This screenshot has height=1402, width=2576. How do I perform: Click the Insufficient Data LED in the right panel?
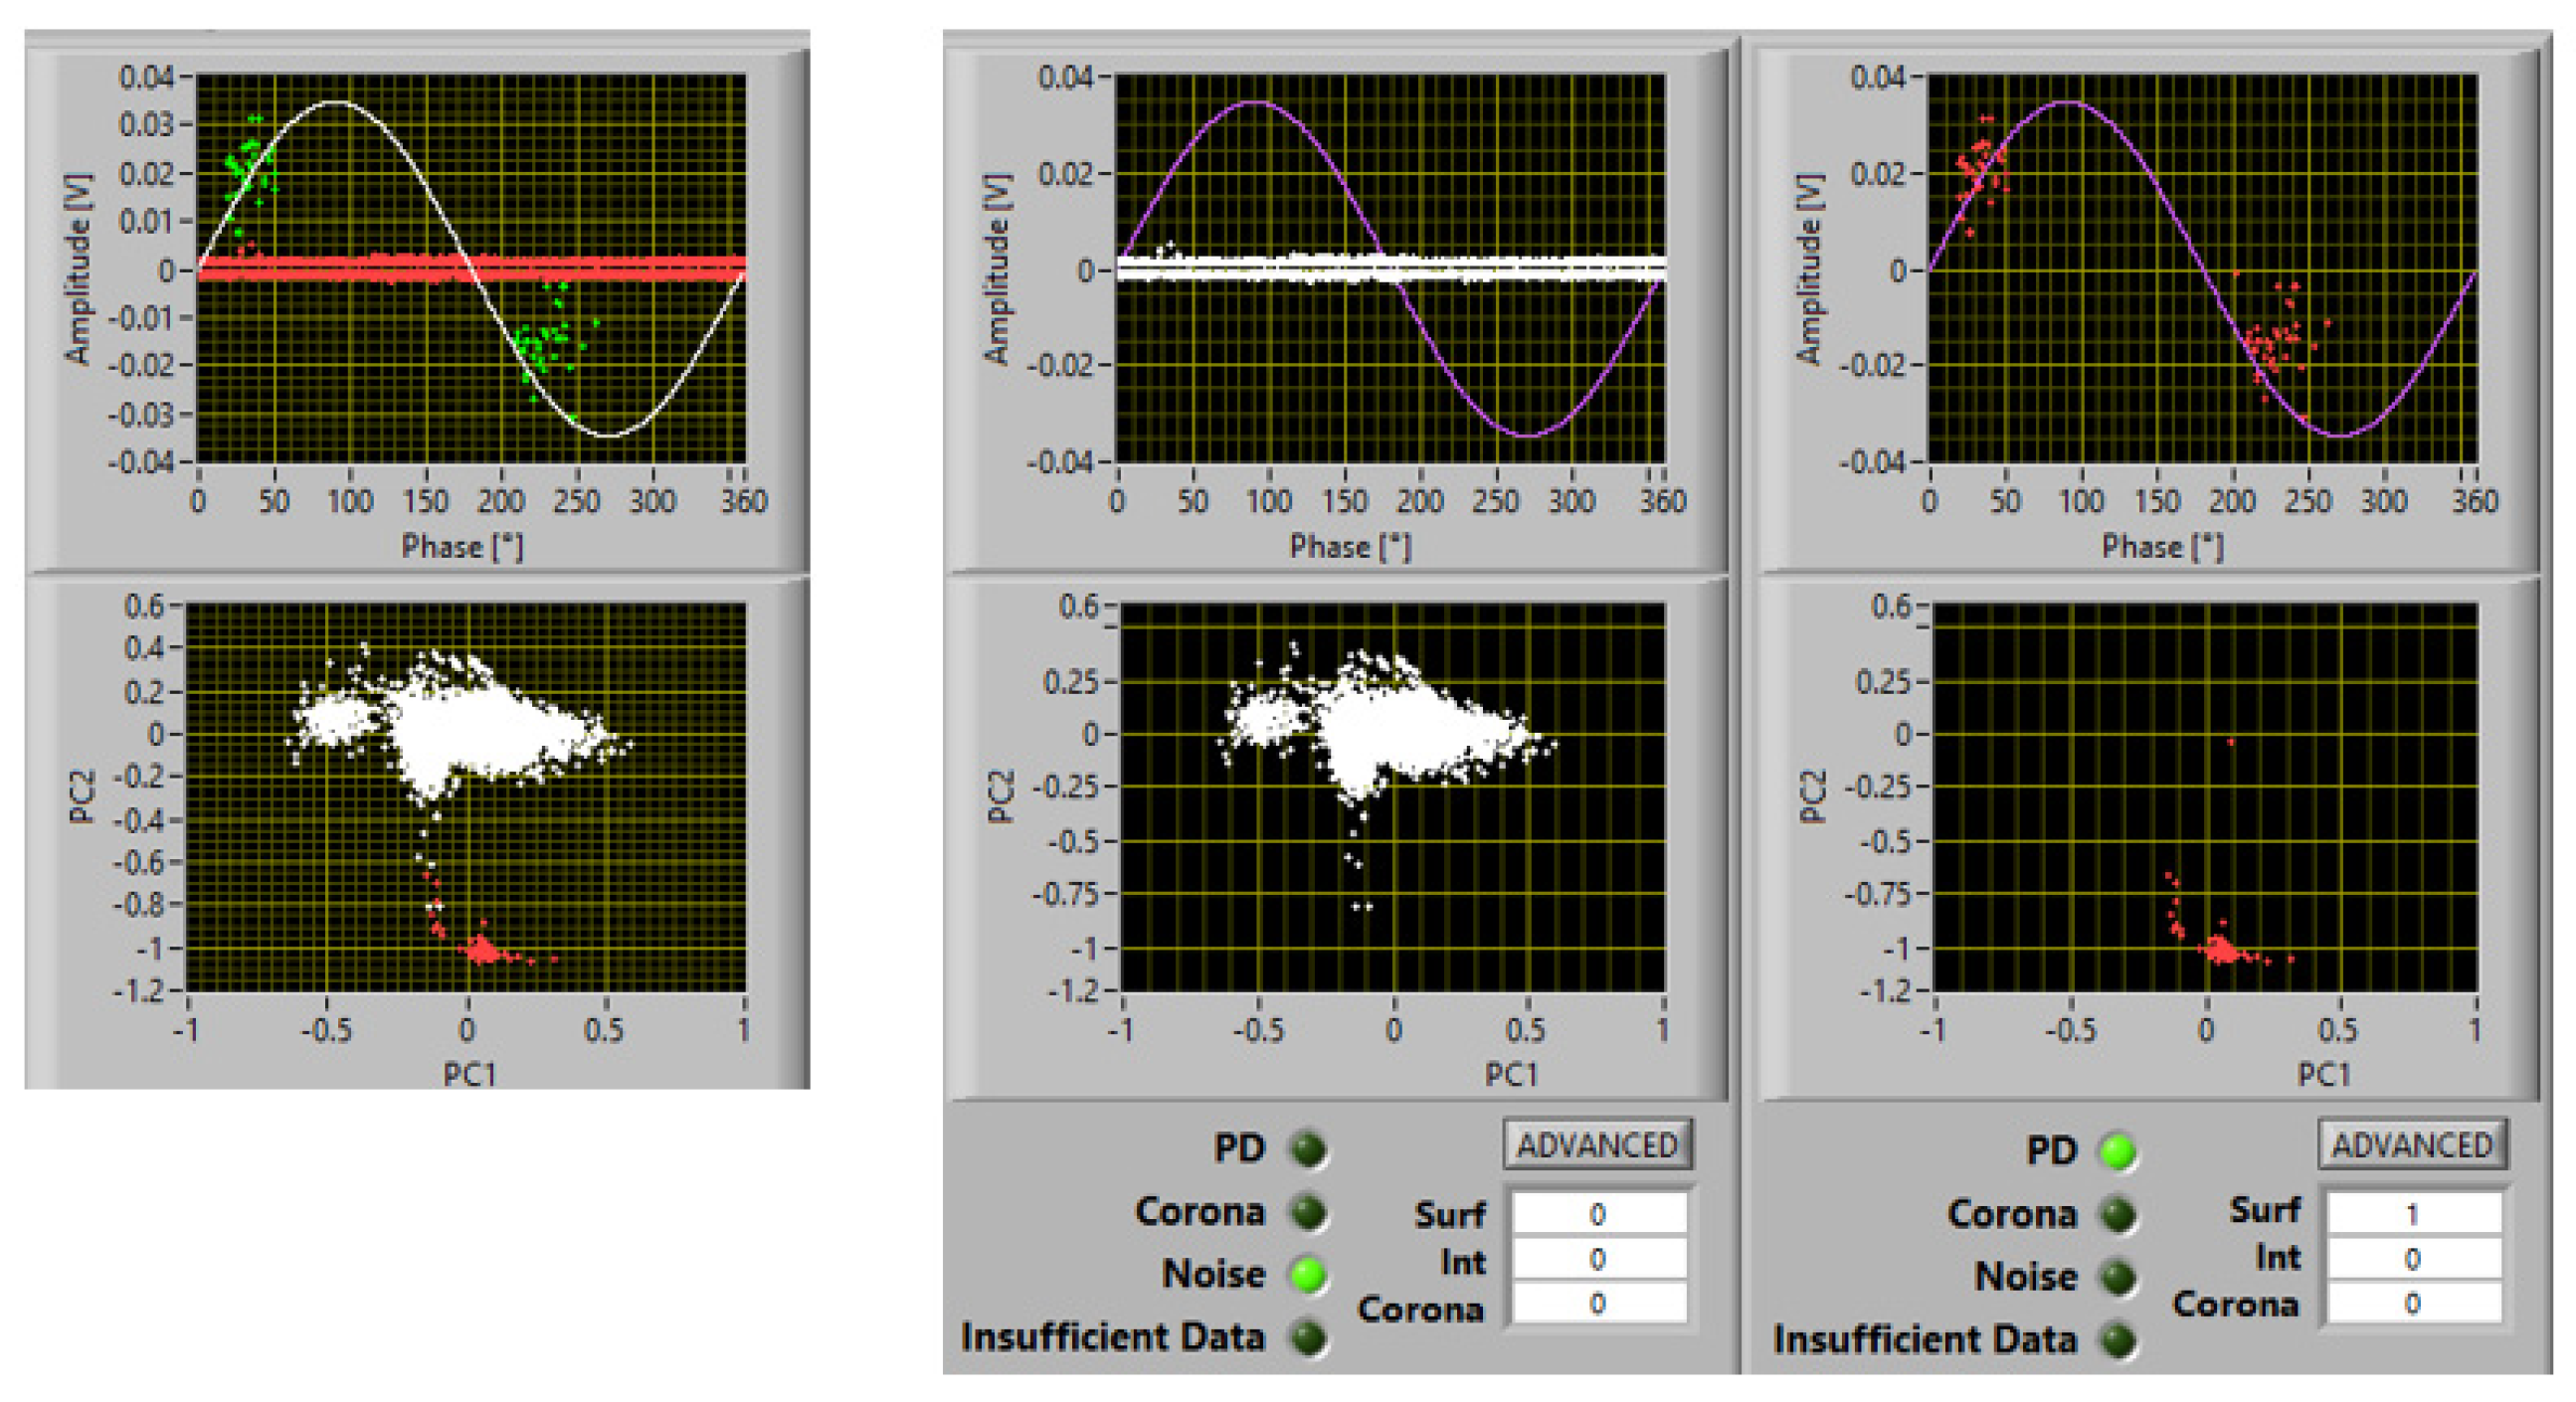pos(2118,1340)
